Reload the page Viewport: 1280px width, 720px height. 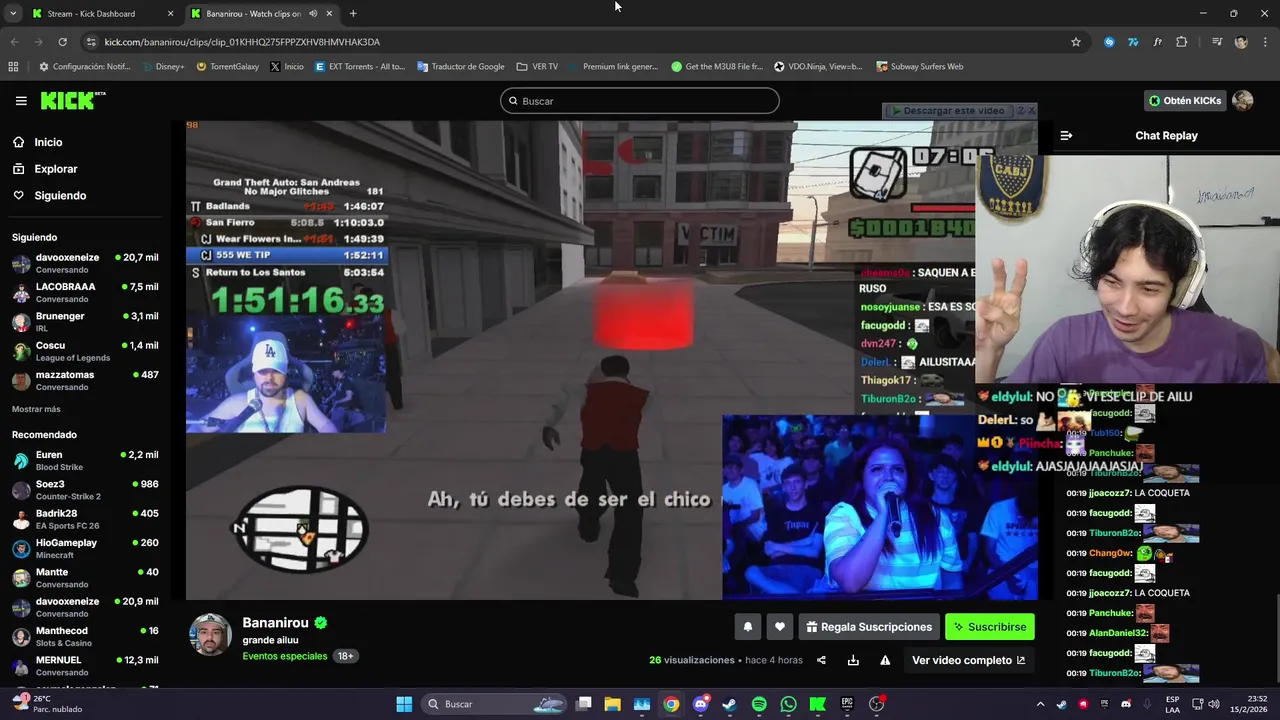[62, 42]
